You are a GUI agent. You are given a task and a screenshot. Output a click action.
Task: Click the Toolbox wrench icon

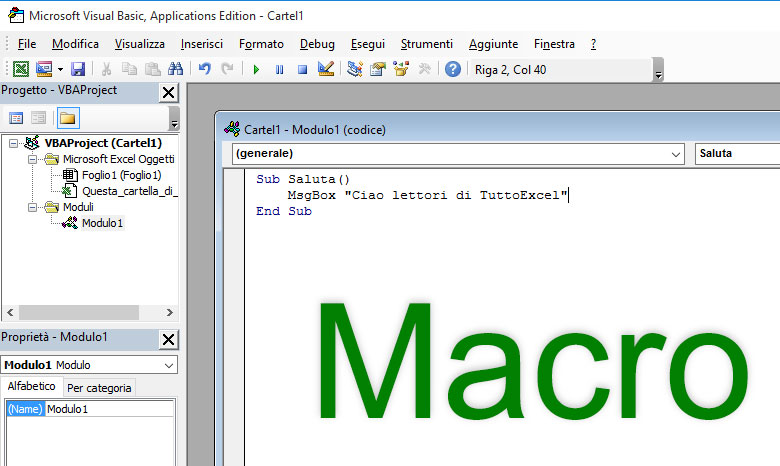coord(424,69)
